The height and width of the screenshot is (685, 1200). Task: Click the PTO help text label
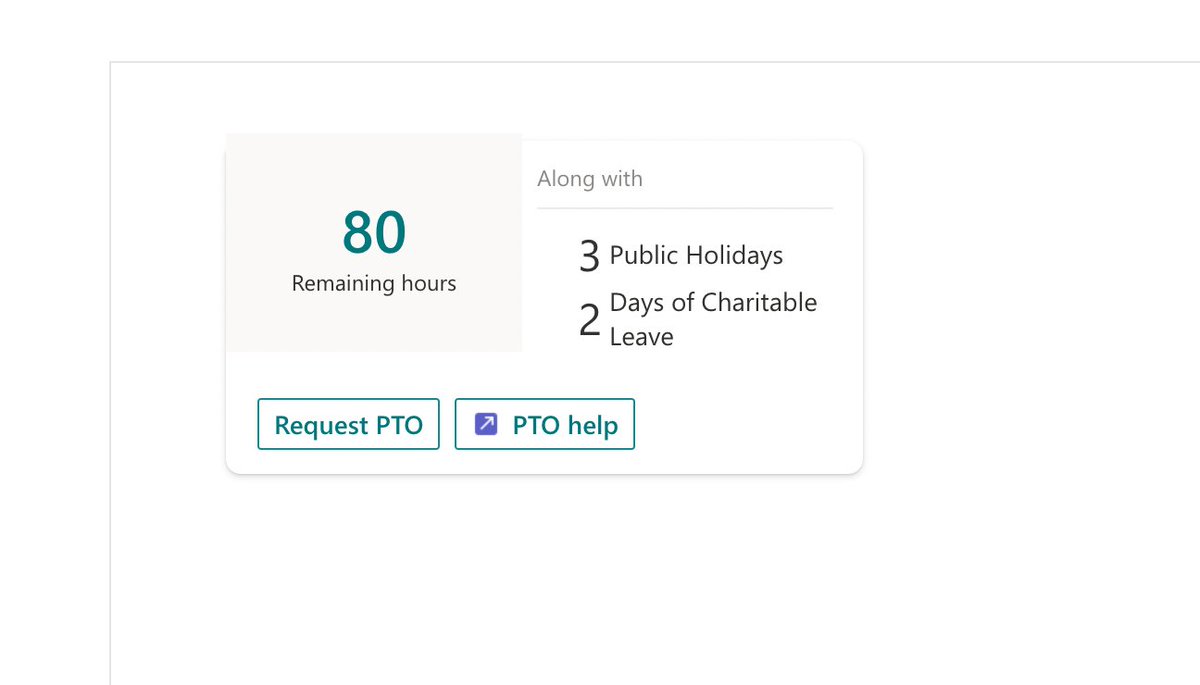565,425
